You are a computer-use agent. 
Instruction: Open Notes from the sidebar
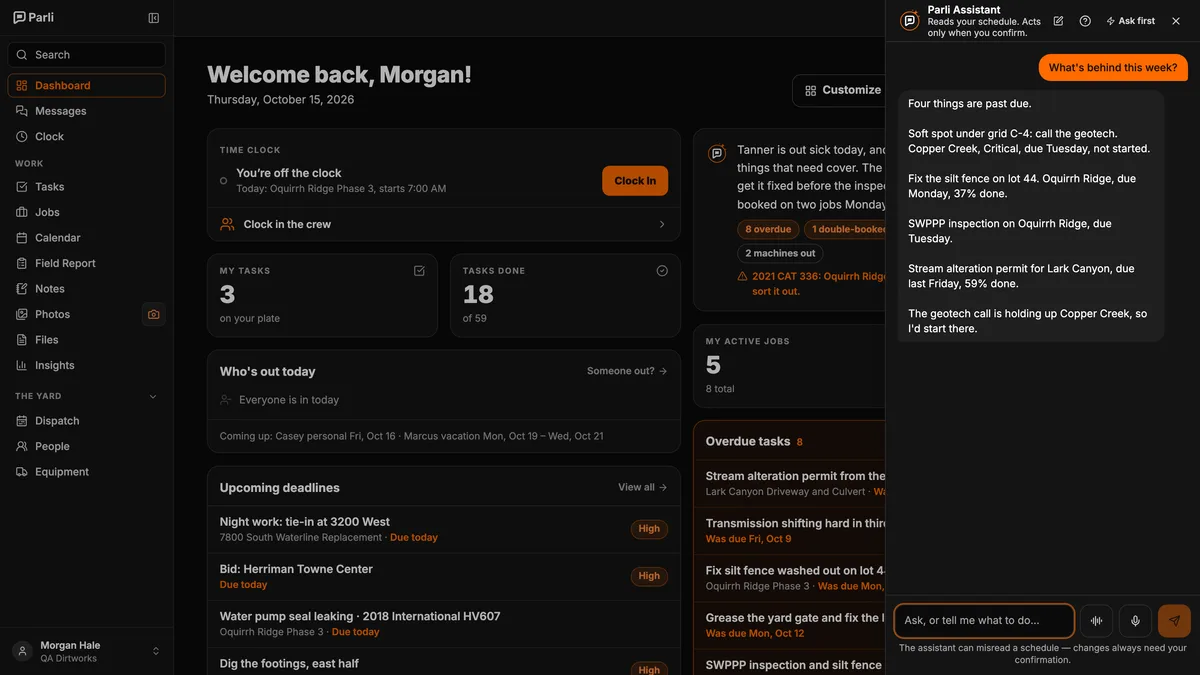tap(86, 289)
